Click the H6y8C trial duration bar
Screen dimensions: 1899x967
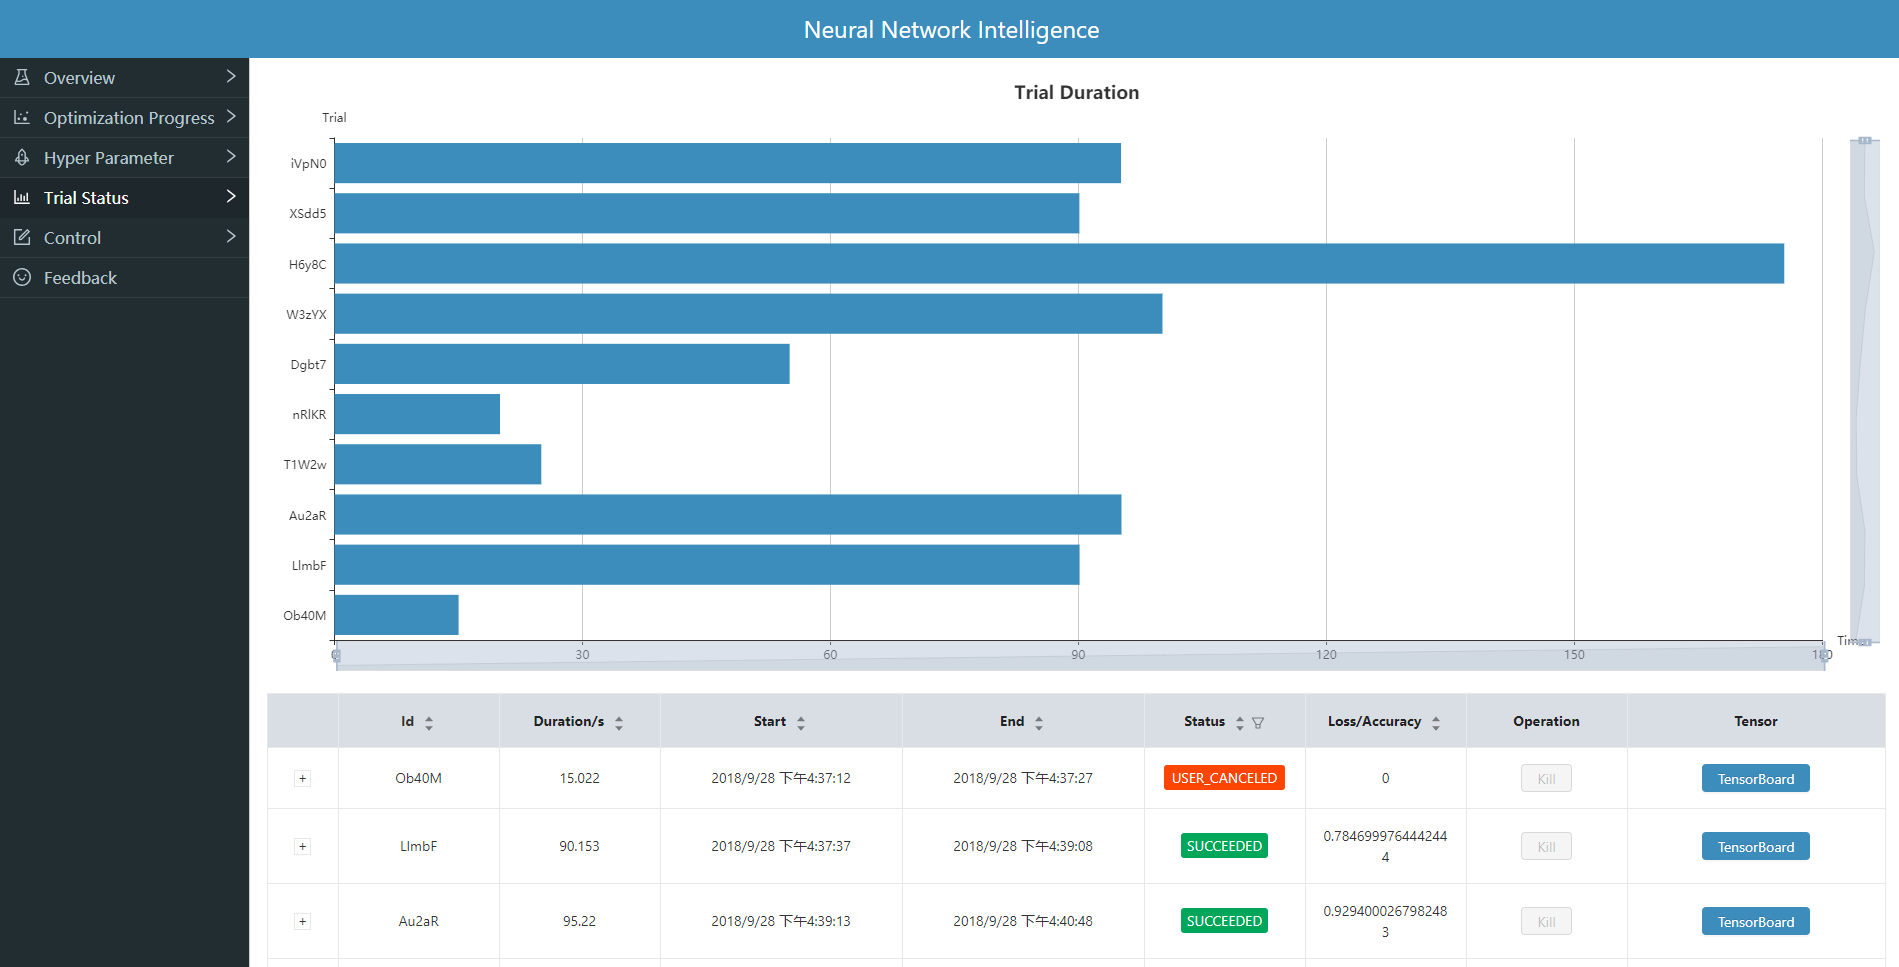click(1058, 264)
